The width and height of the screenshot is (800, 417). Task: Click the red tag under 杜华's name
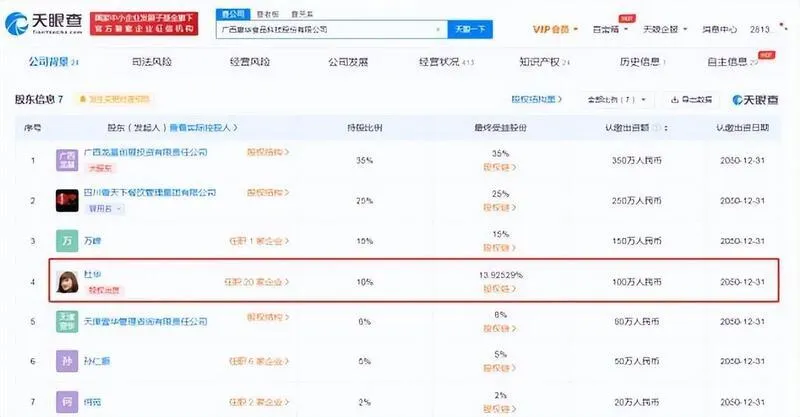[104, 290]
